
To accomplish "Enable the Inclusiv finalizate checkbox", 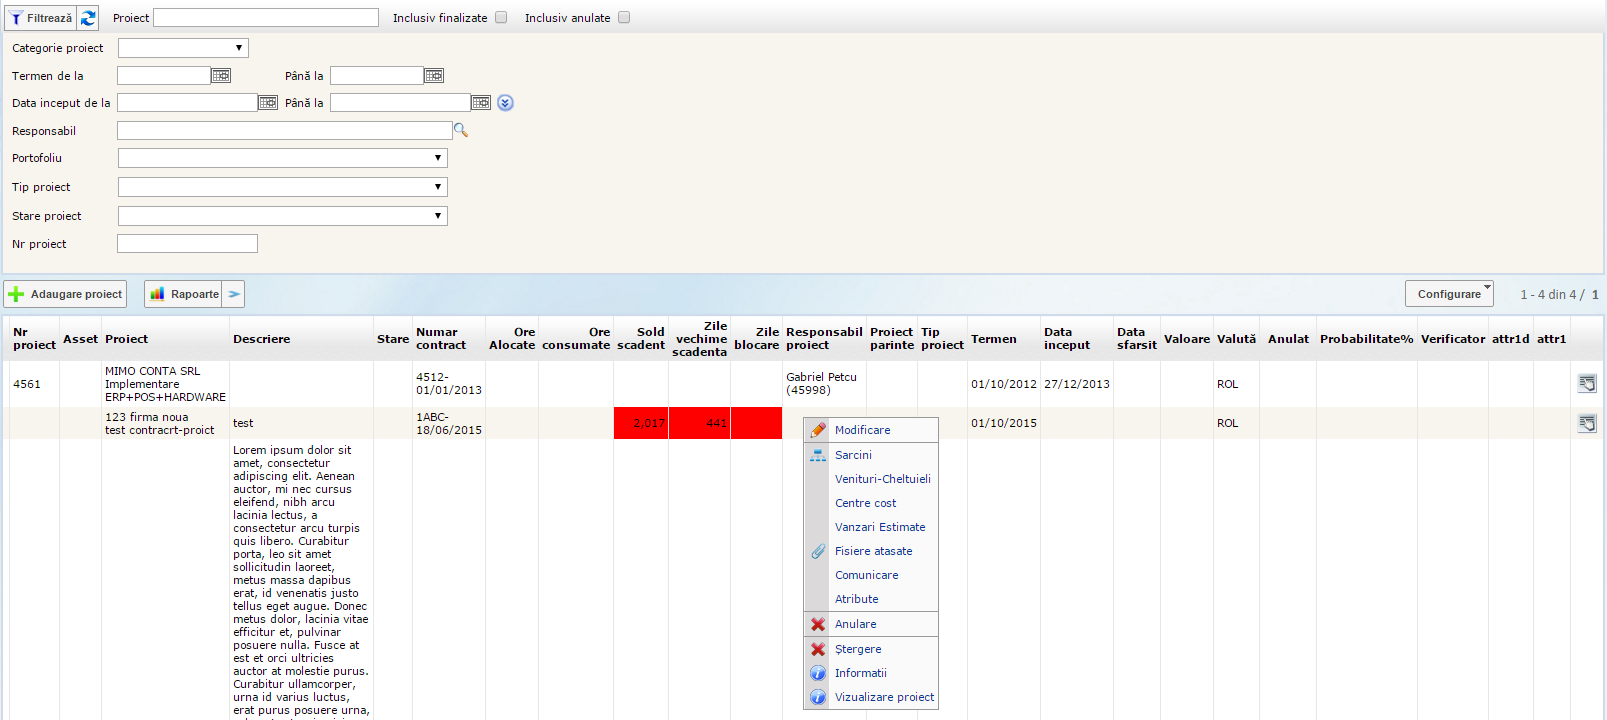I will tap(501, 18).
